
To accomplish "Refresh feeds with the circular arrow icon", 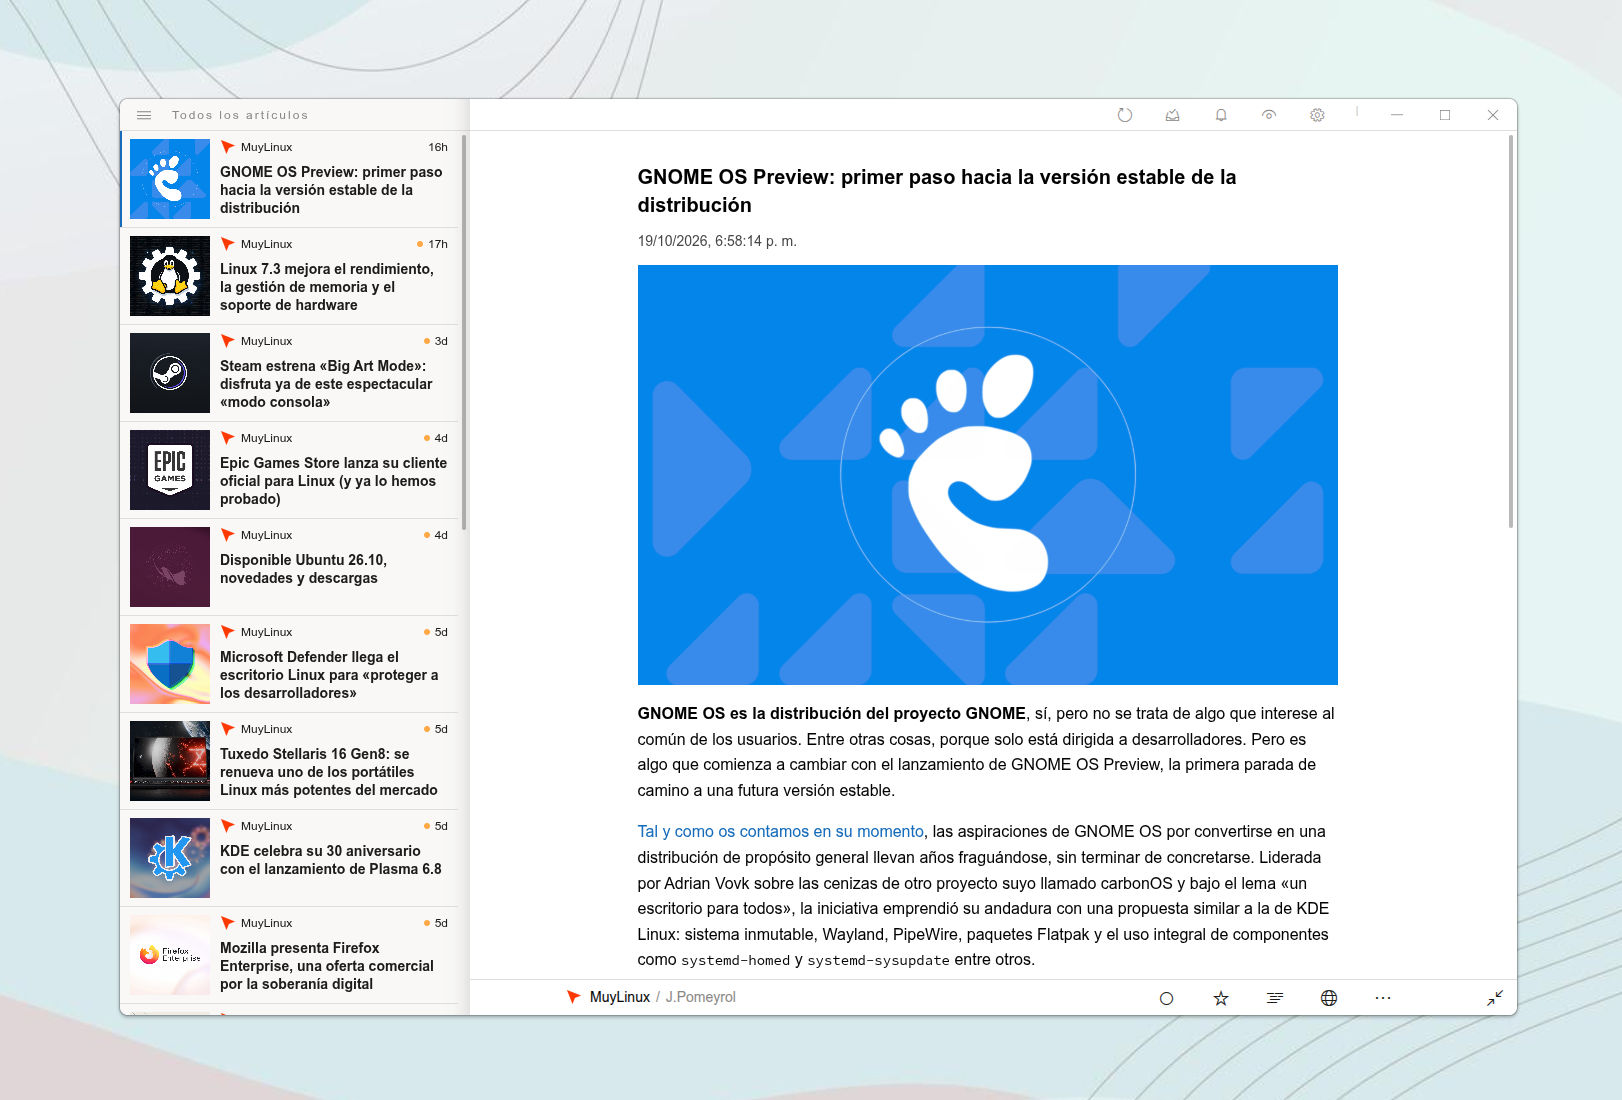I will click(1125, 115).
